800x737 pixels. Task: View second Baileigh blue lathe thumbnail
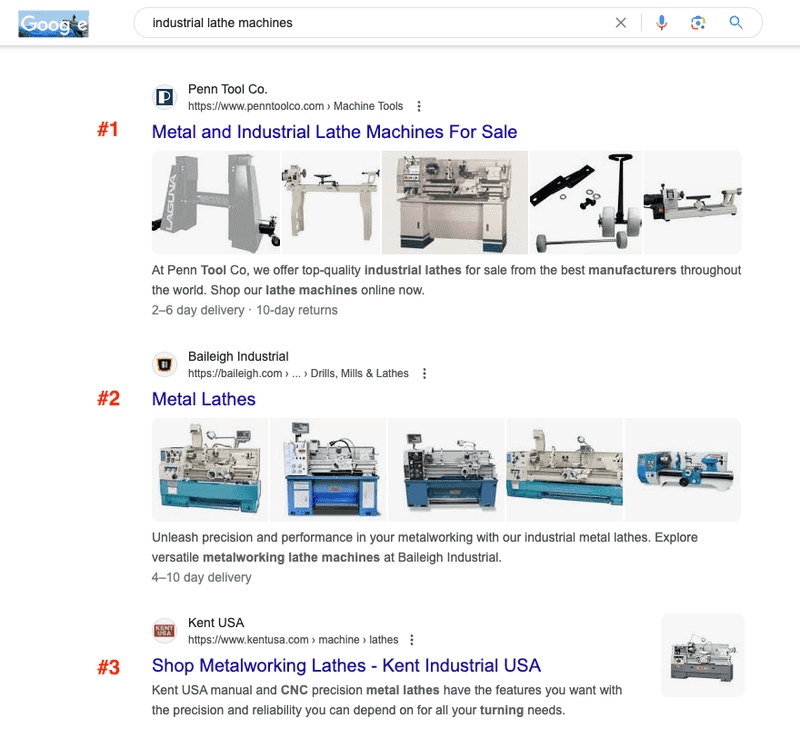pos(328,470)
